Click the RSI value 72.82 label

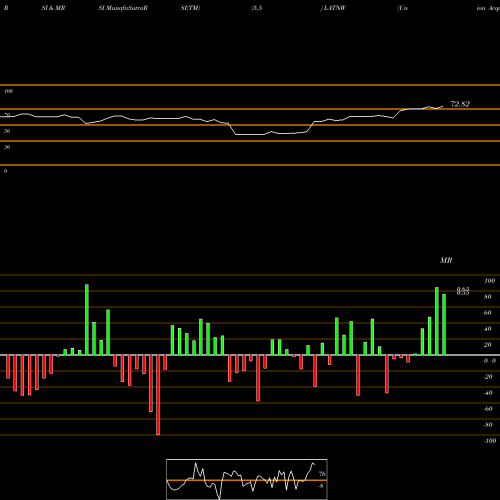[x=460, y=104]
